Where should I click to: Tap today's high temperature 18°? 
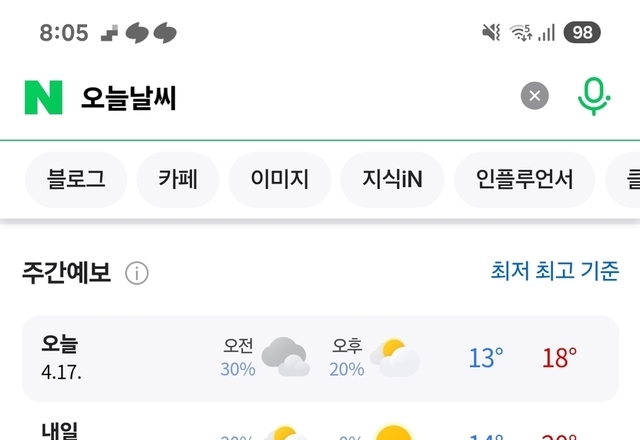pyautogui.click(x=559, y=357)
